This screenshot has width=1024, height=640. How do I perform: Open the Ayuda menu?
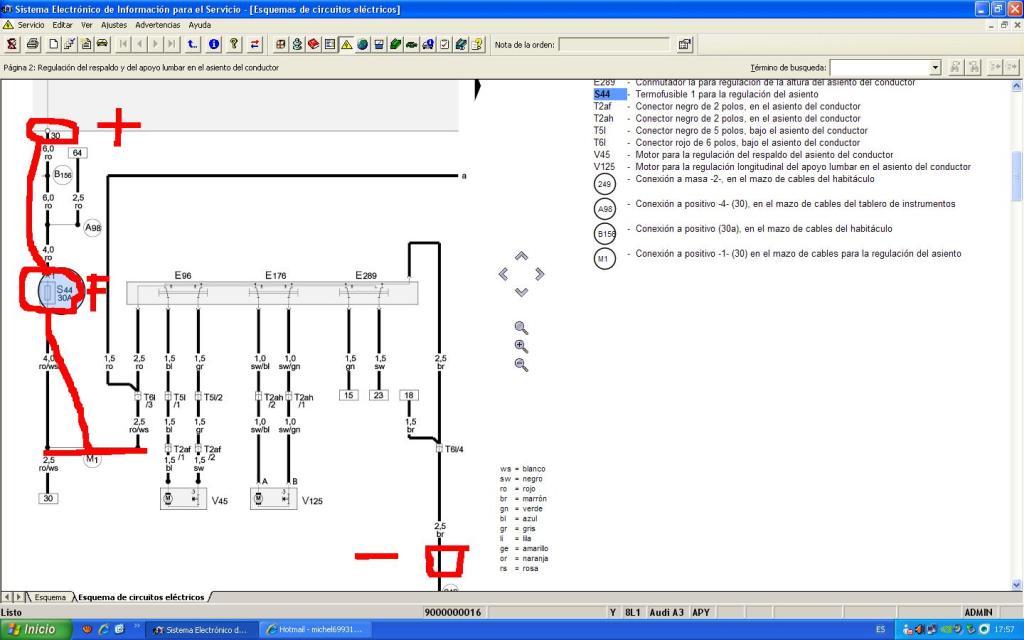click(x=200, y=24)
